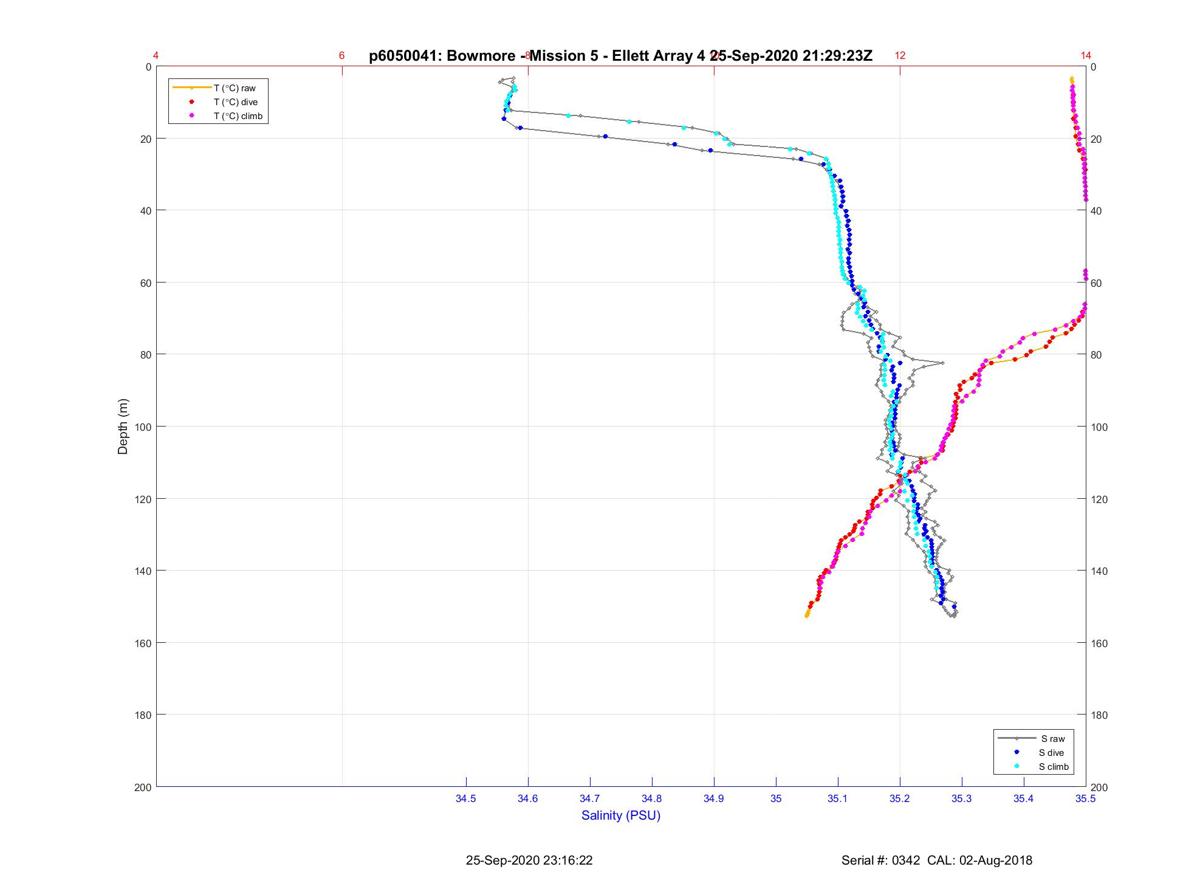Click the blue dot marker for S dive
1200x885 pixels.
click(1017, 752)
